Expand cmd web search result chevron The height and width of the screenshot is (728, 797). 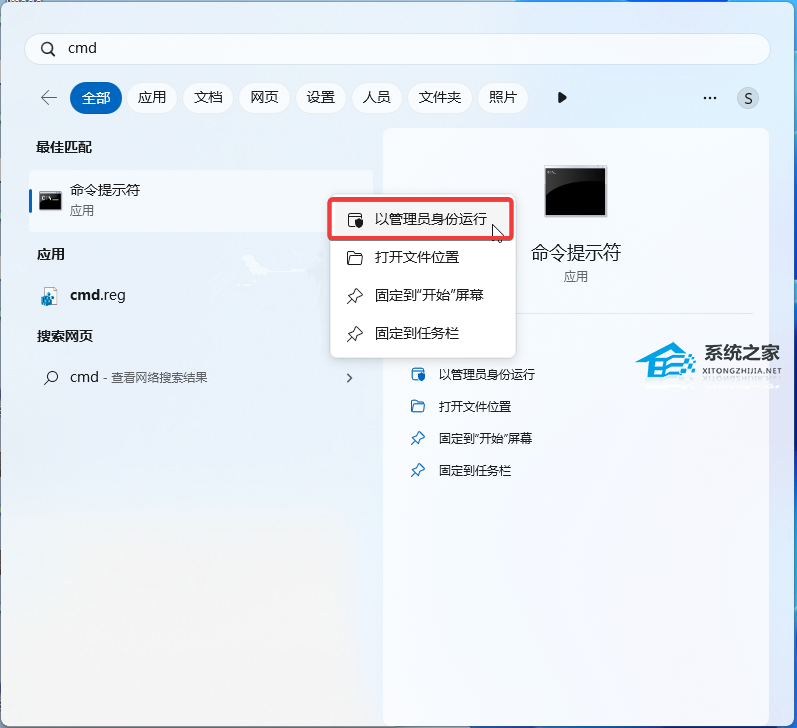click(349, 378)
